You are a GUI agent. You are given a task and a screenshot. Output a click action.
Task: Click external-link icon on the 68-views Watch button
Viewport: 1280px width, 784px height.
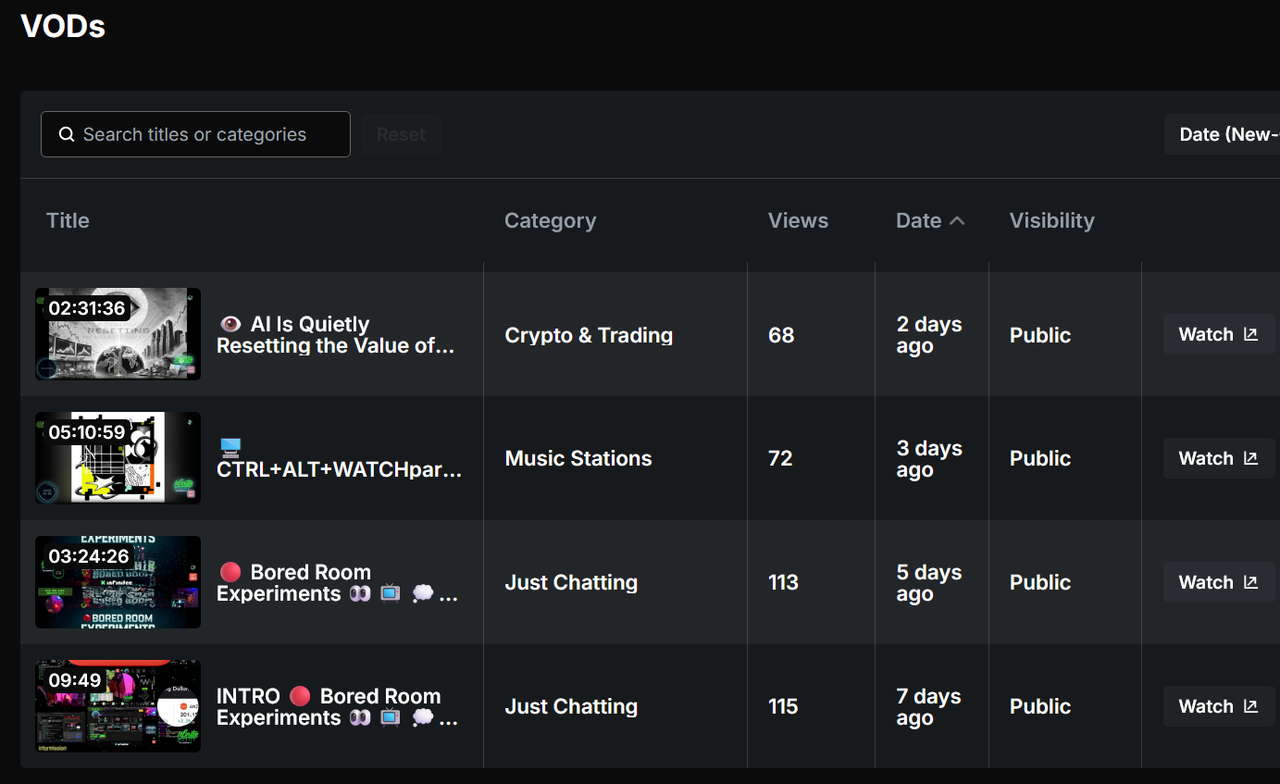1251,334
